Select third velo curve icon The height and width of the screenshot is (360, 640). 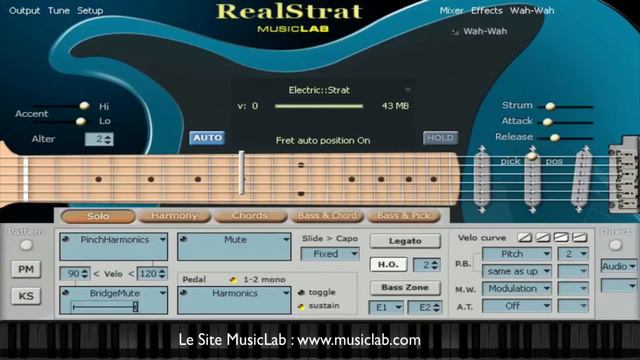tap(561, 237)
